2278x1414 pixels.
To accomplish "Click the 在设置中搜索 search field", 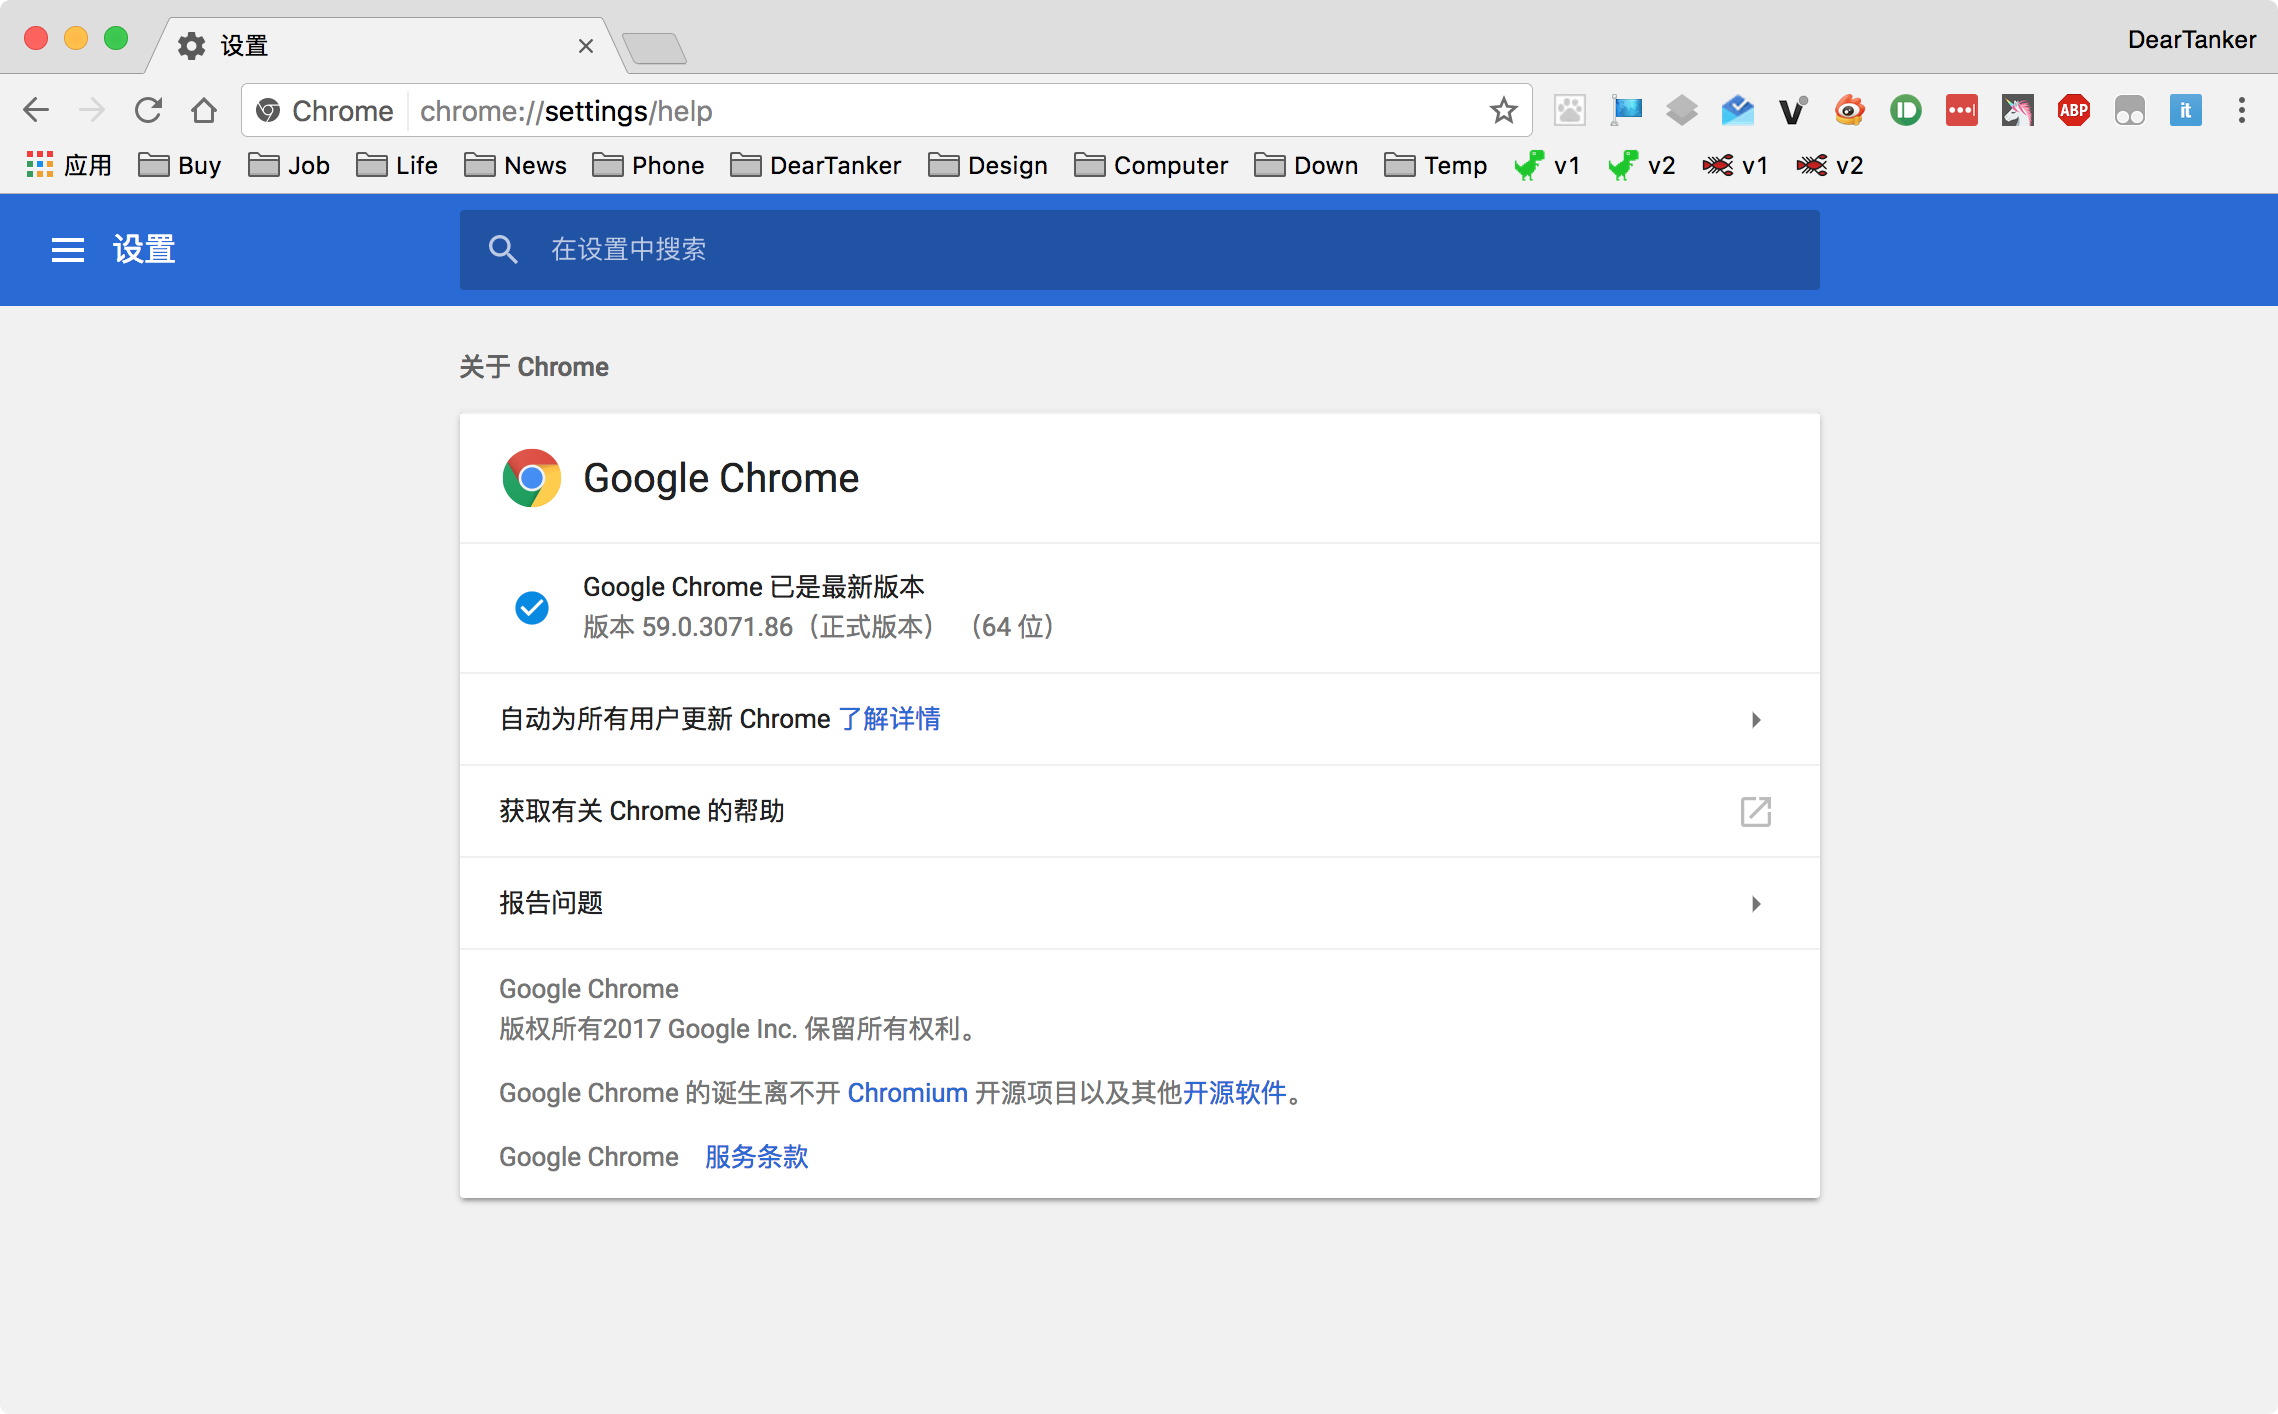I will [1140, 250].
